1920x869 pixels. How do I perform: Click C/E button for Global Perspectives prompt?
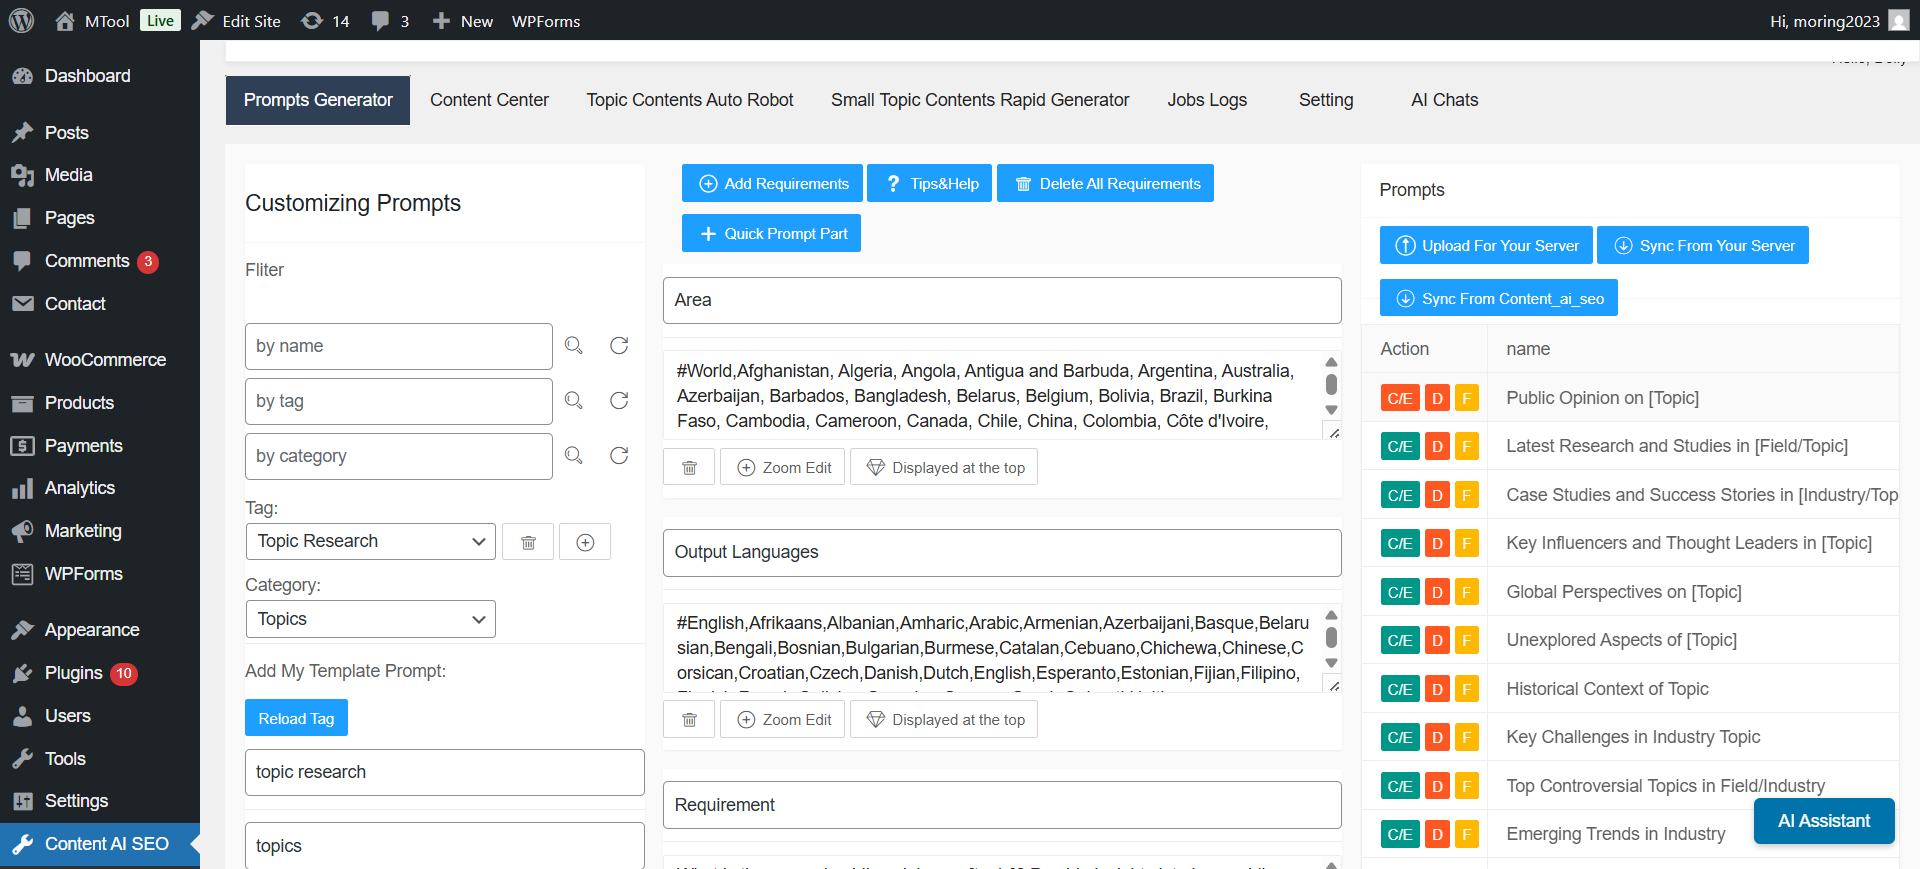(x=1399, y=592)
